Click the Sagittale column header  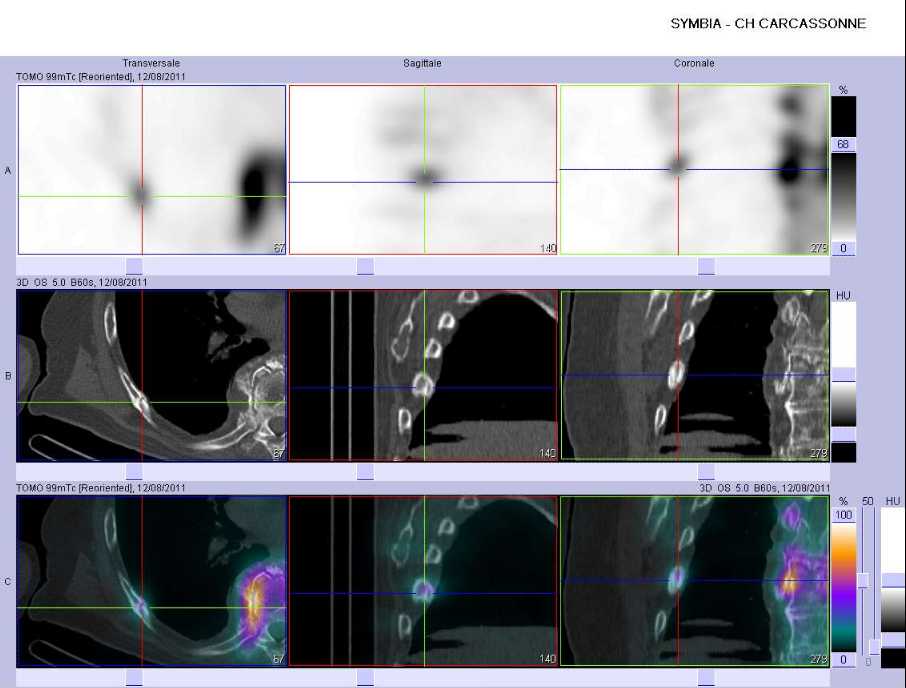[422, 64]
